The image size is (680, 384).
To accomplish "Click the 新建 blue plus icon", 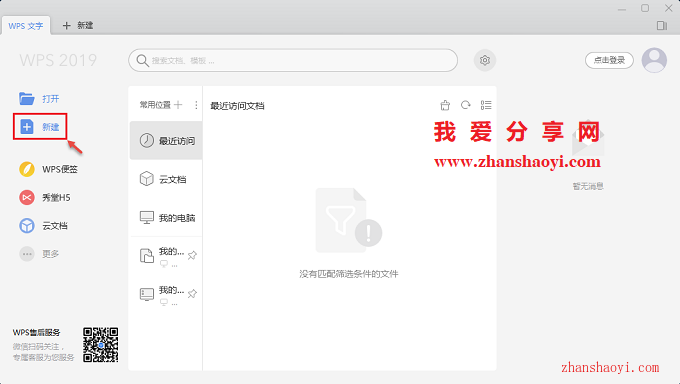I will pos(27,127).
